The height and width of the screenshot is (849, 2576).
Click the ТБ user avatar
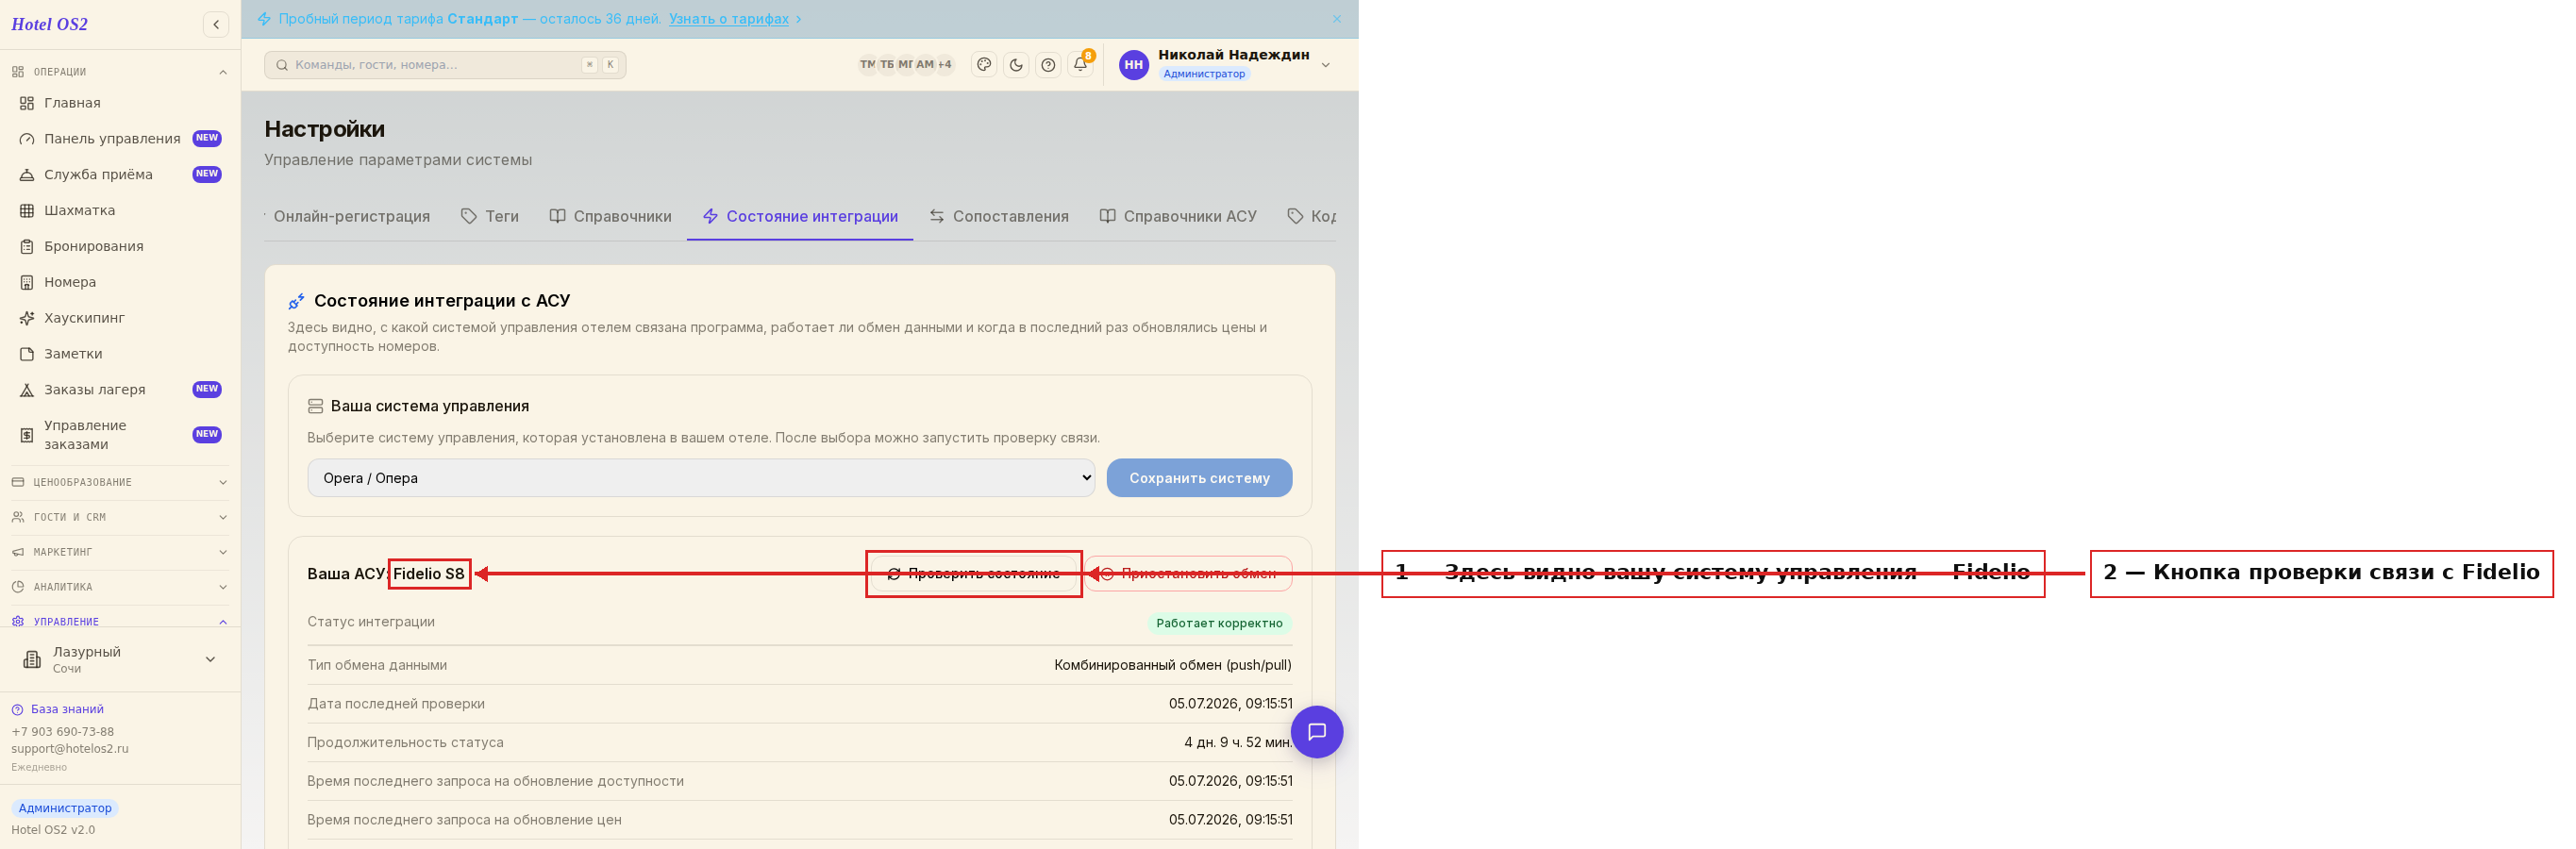887,65
